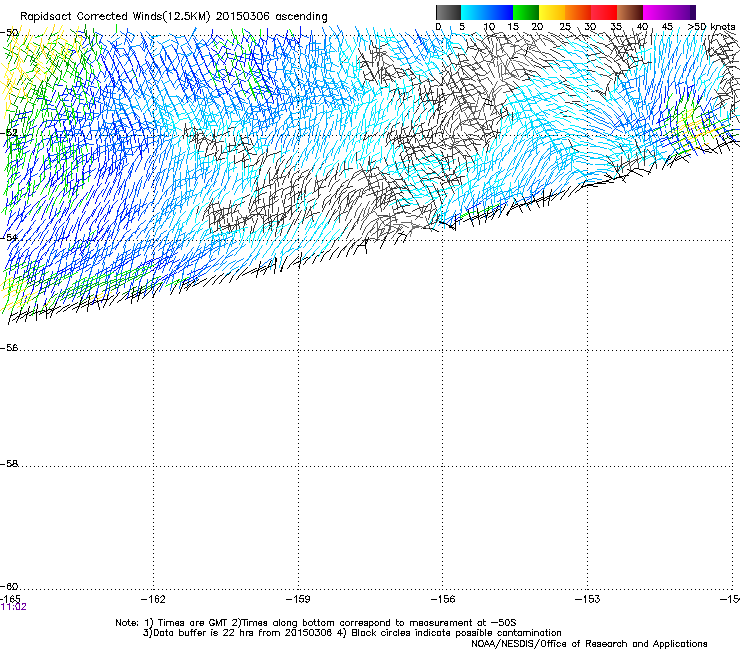Click the '-52' latitude axis label

point(9,133)
